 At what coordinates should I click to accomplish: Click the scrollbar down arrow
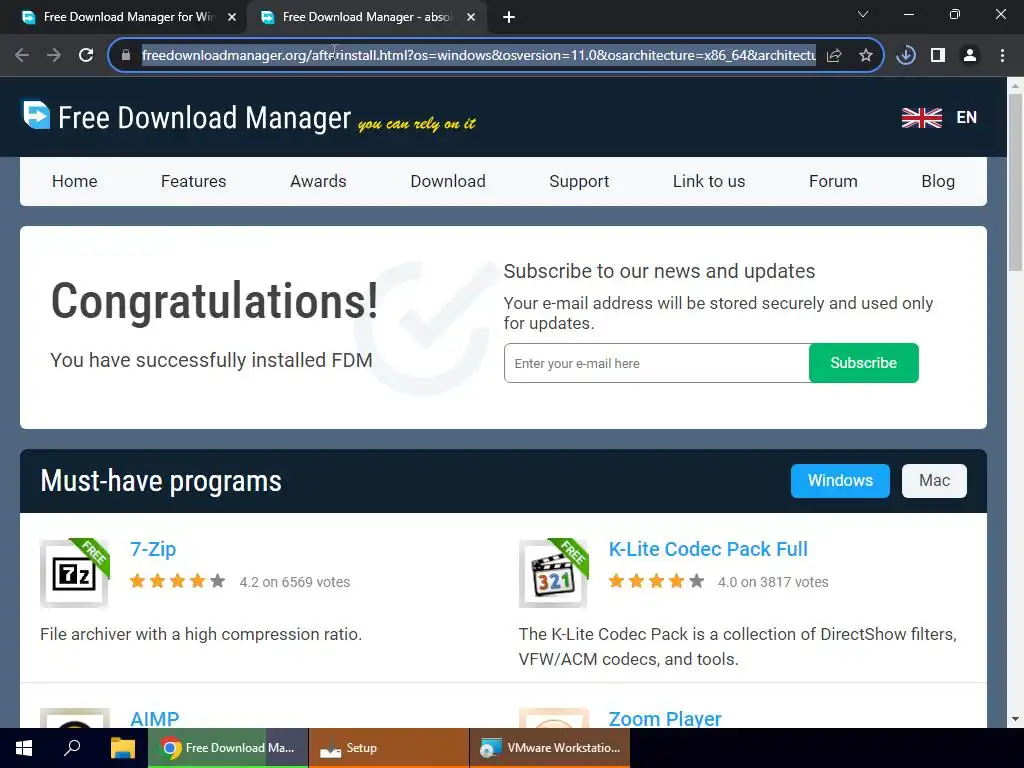pos(1015,720)
